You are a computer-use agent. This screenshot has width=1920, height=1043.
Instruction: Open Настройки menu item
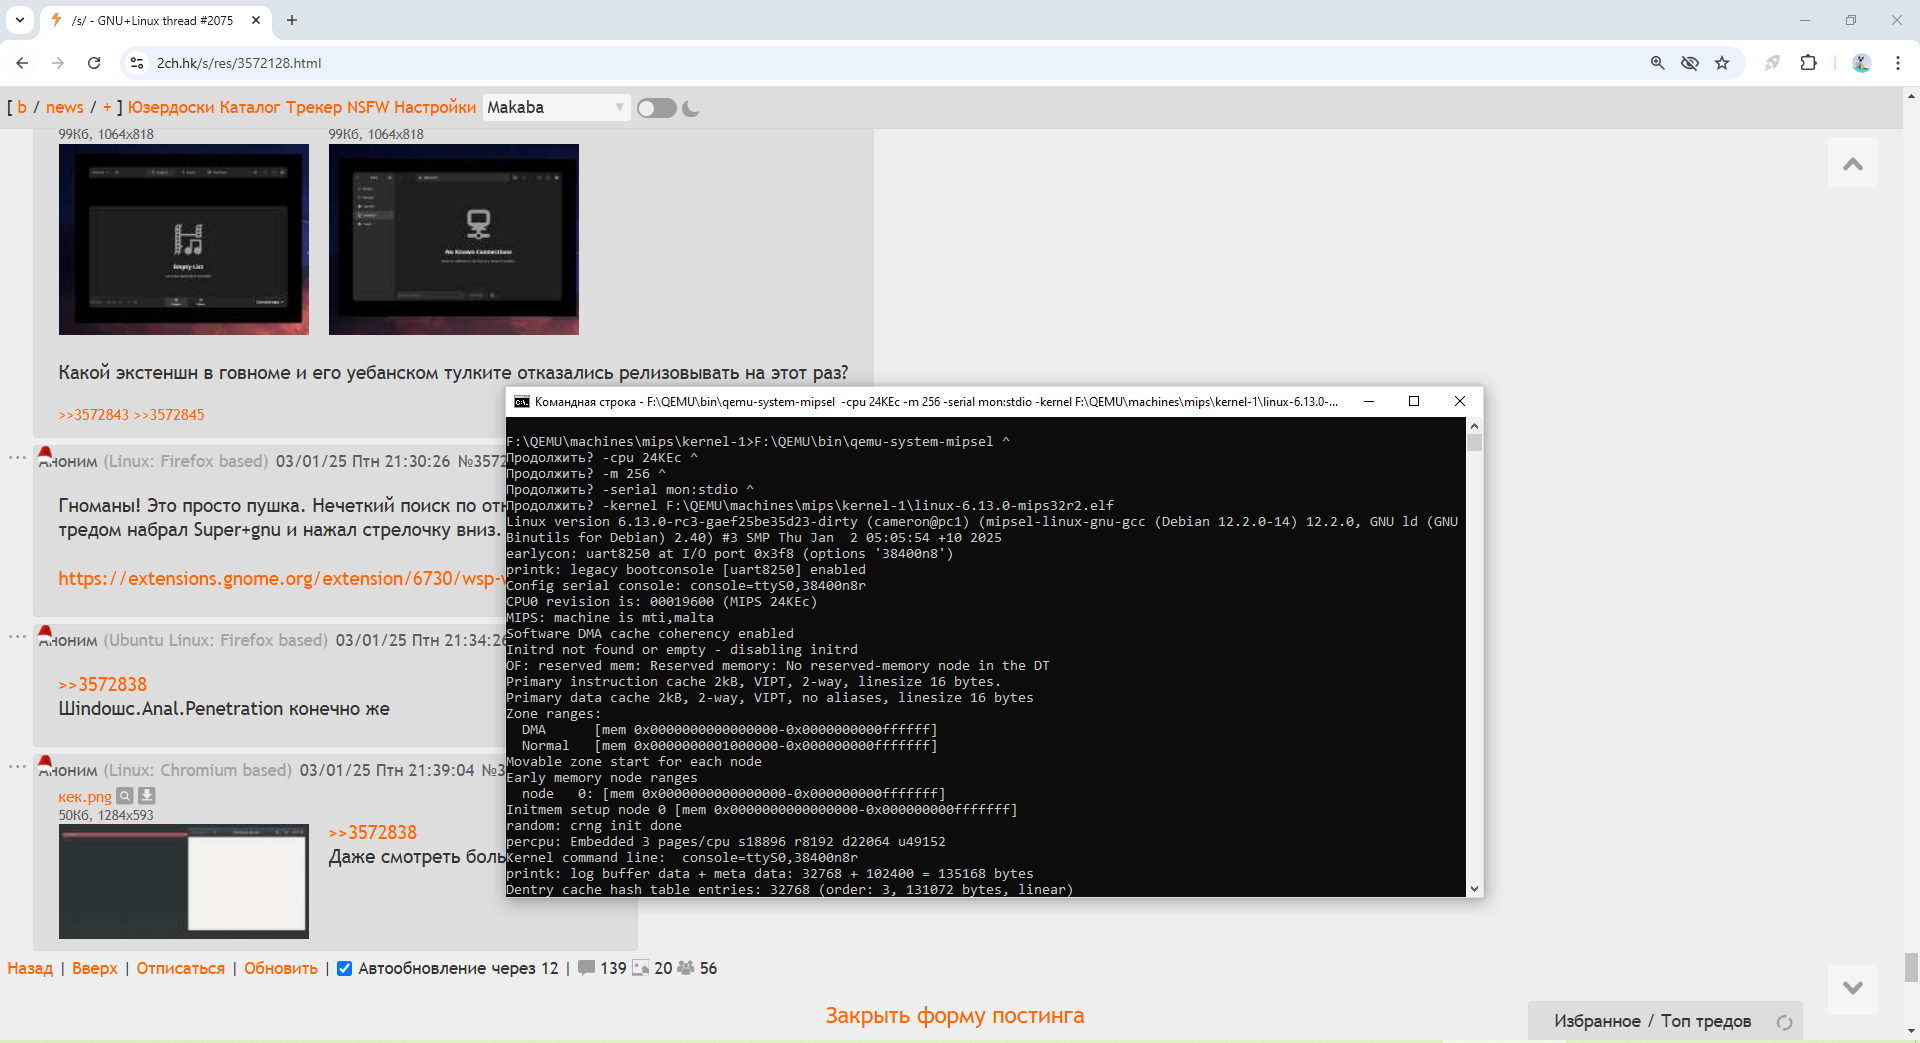pos(435,107)
